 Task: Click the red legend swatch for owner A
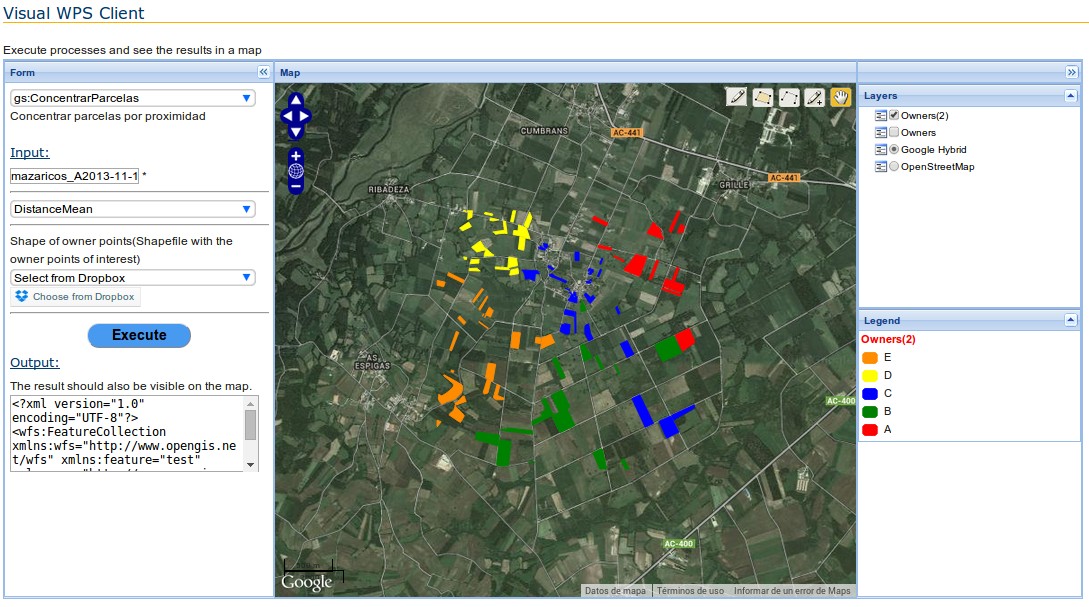(869, 430)
